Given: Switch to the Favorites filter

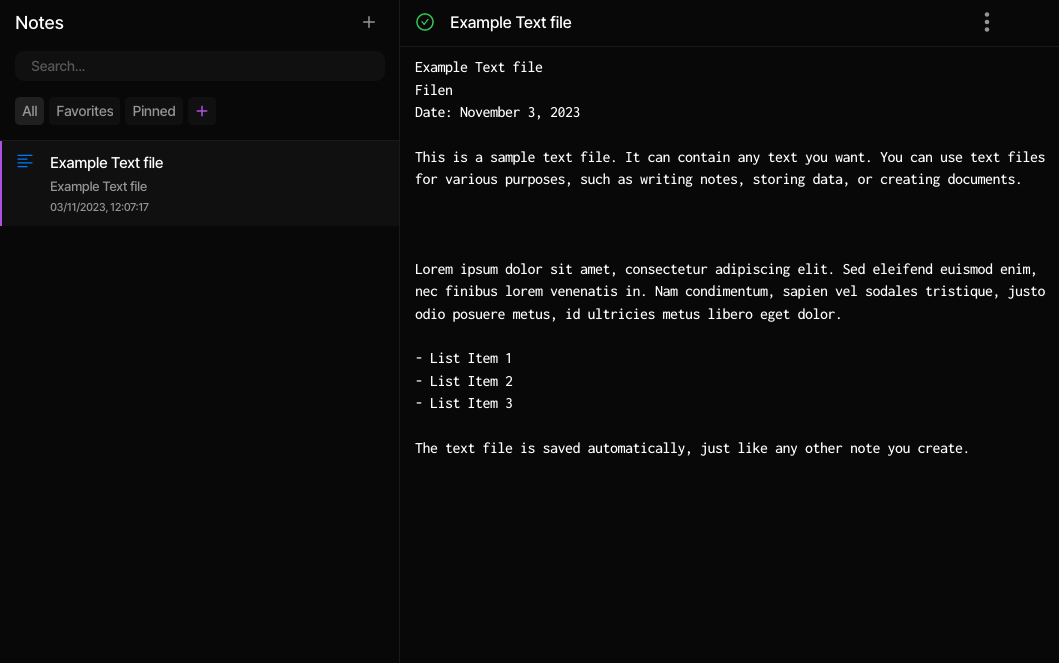Looking at the screenshot, I should [x=84, y=111].
